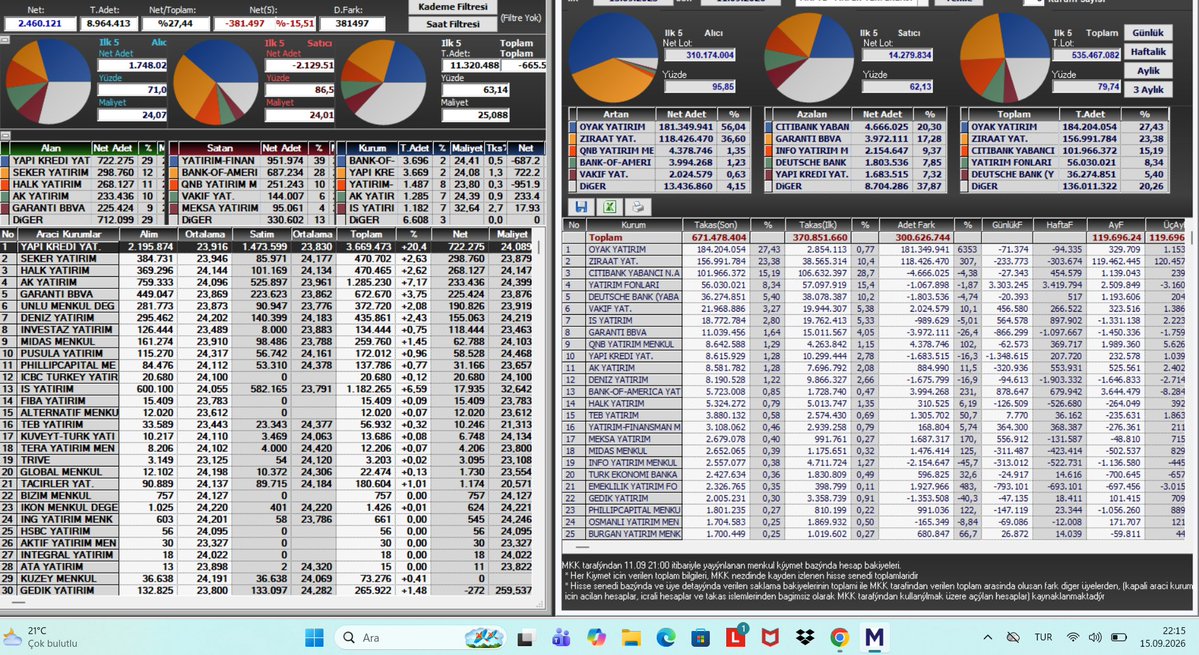Open the battery status tray icon
Viewport: 1199px width, 655px height.
click(x=1119, y=637)
